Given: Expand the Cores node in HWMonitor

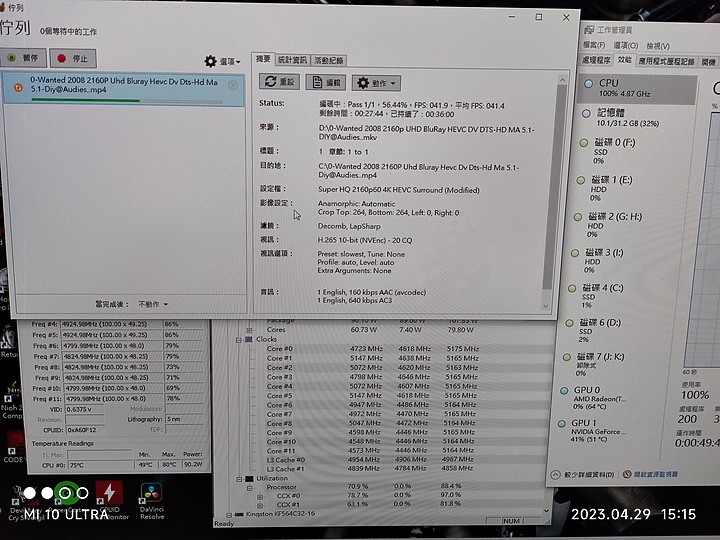Looking at the screenshot, I should tap(249, 330).
